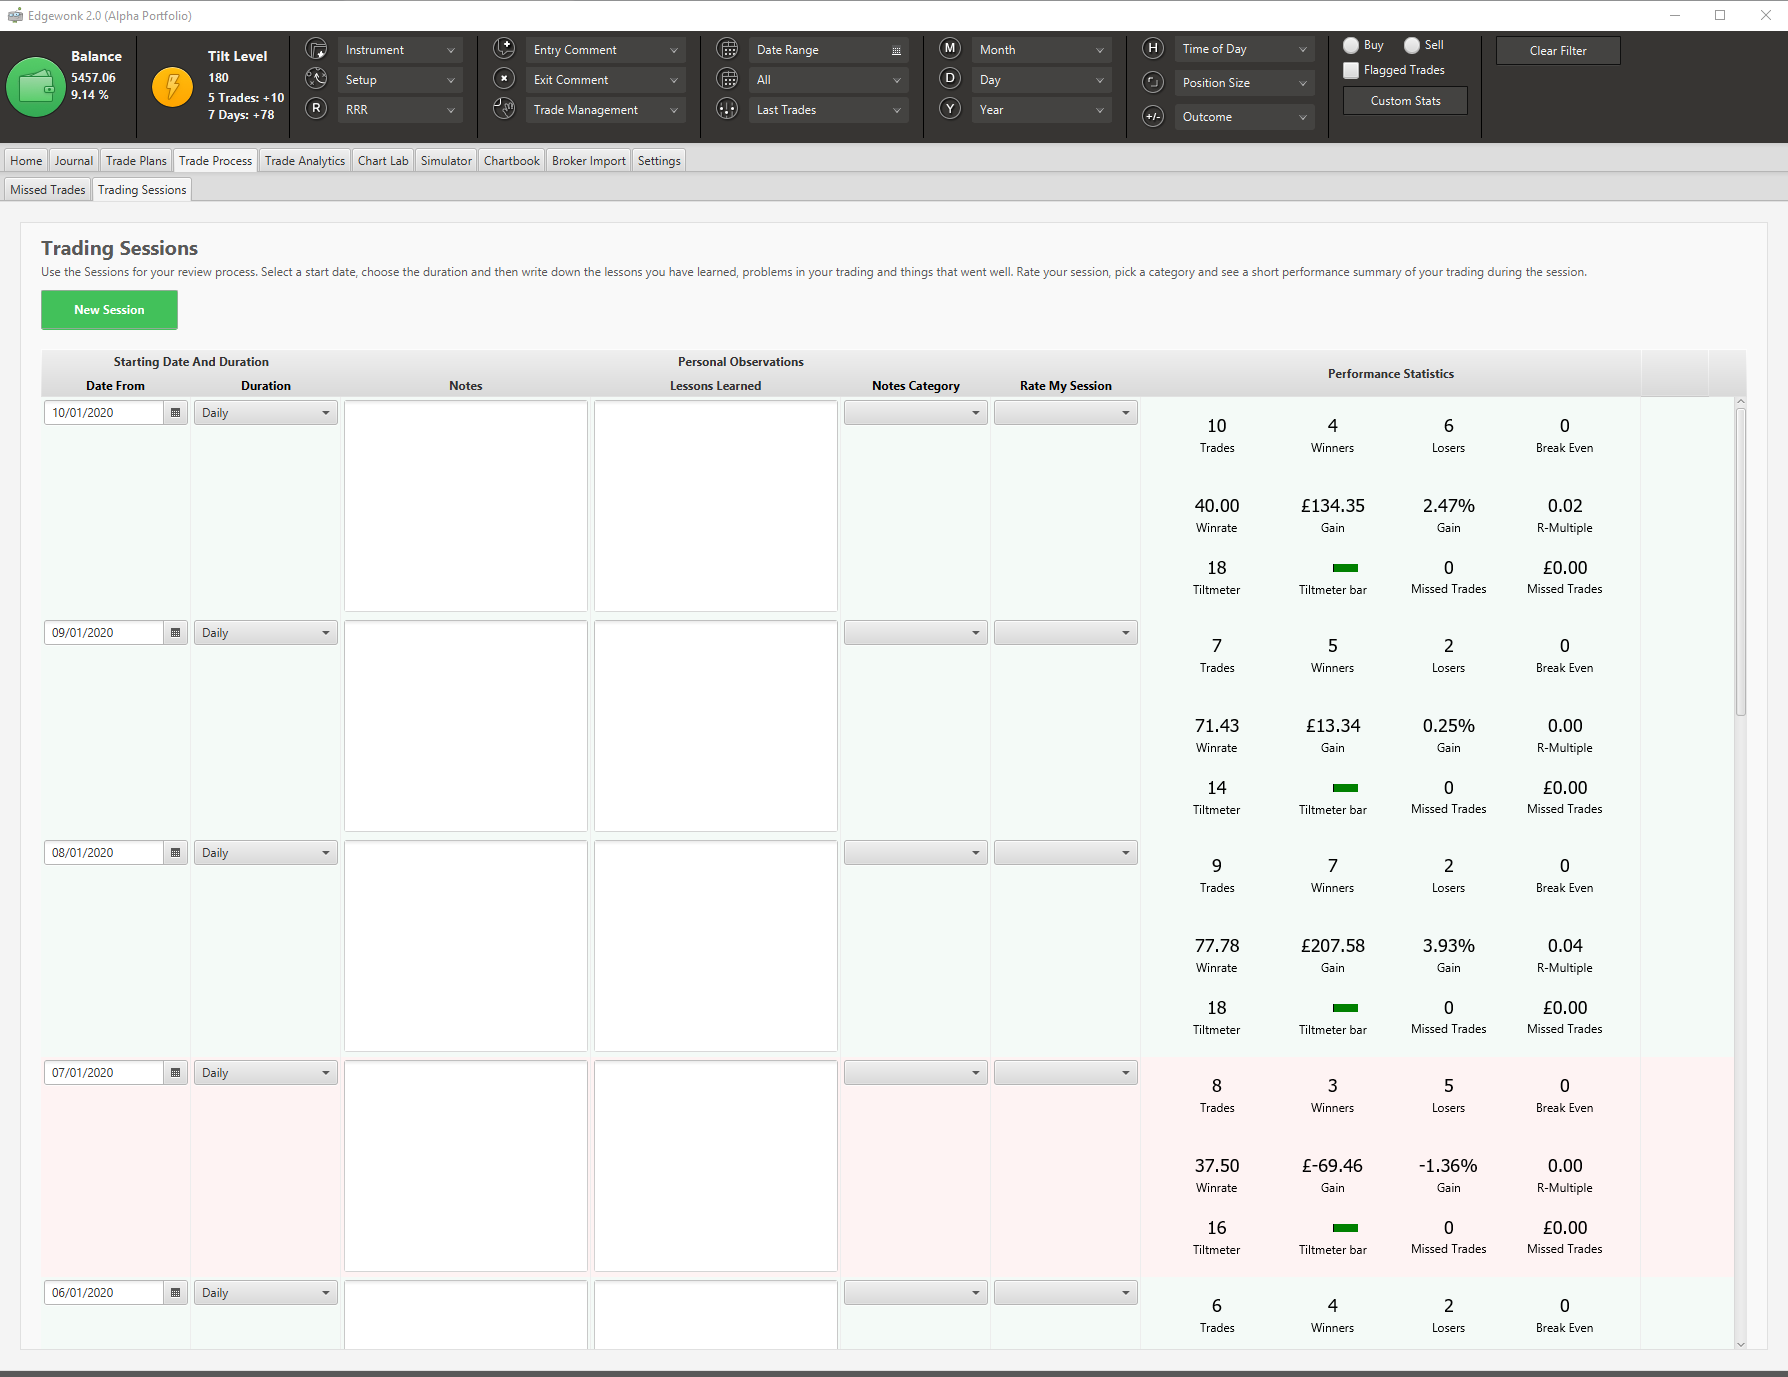Click the Edgewonk app icon in title bar
The height and width of the screenshot is (1377, 1788).
click(15, 16)
